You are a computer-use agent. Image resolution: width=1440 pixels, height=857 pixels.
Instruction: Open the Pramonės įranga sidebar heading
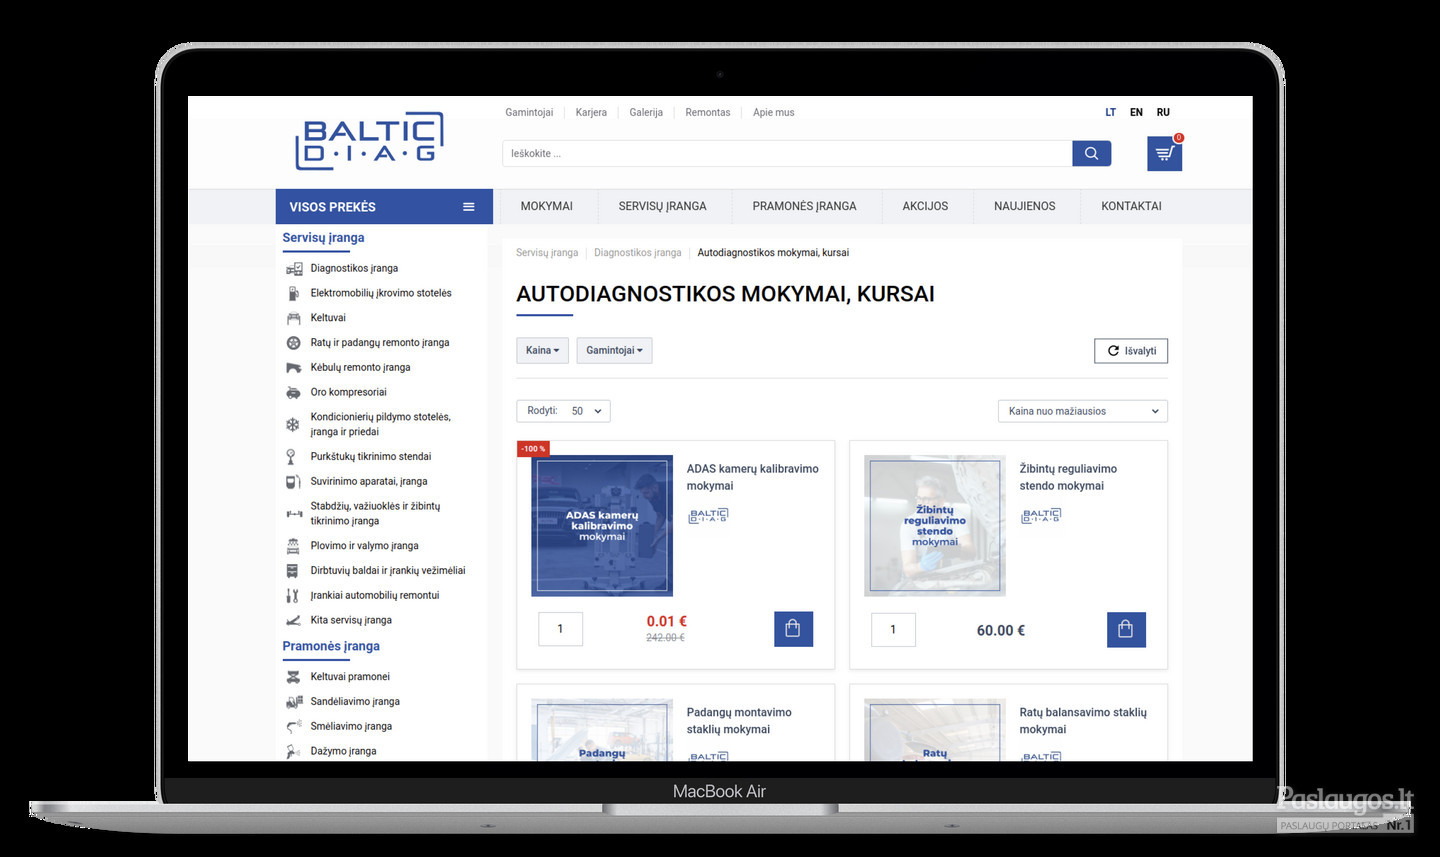pos(331,646)
